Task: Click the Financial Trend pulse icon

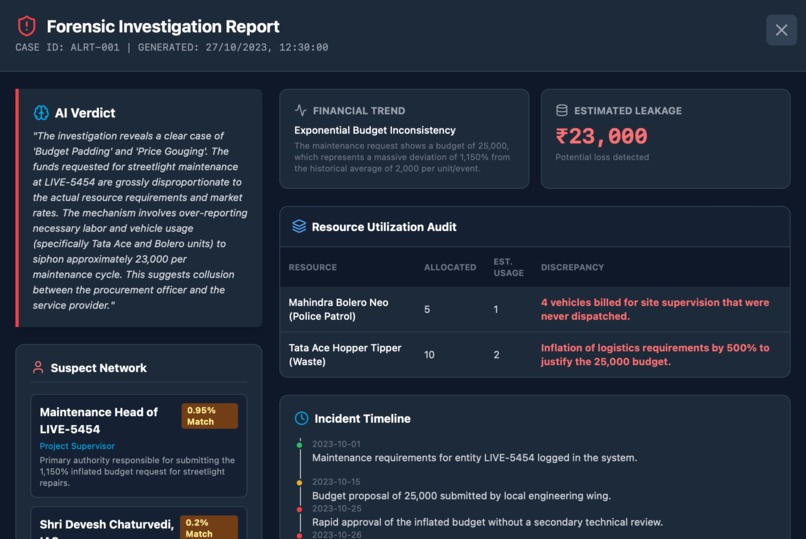Action: (301, 110)
